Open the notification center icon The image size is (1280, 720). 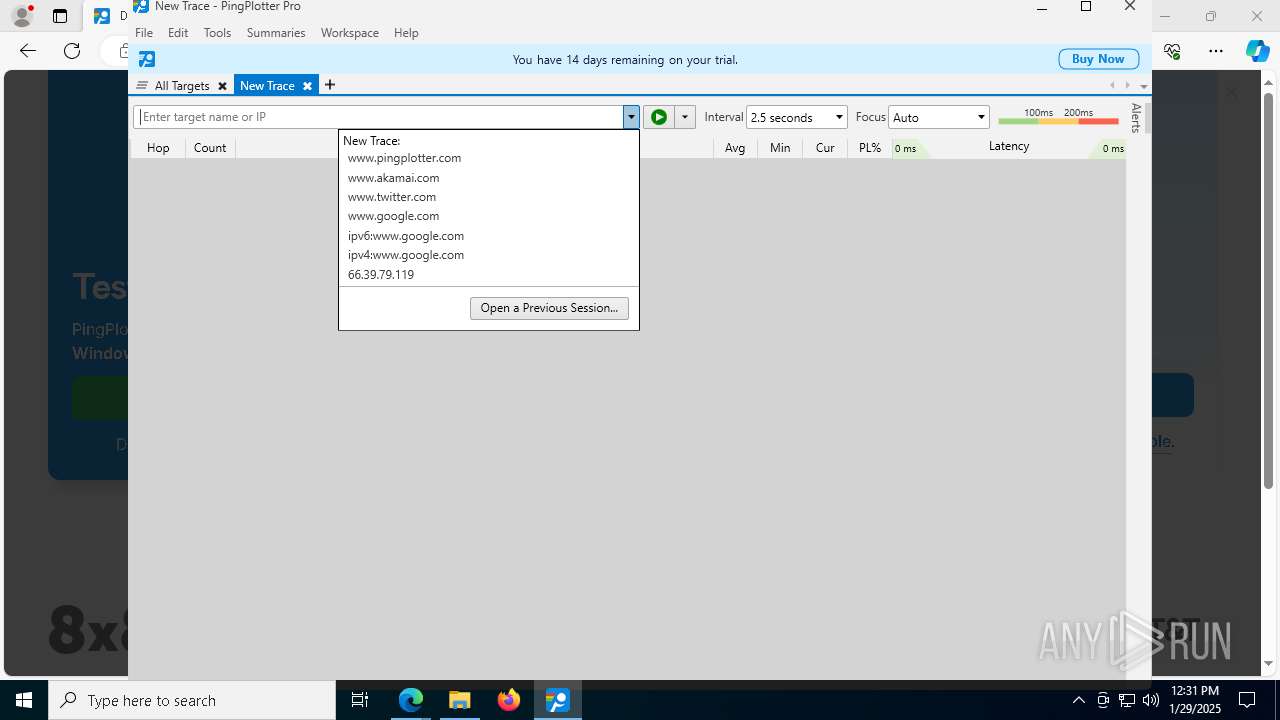point(1247,700)
